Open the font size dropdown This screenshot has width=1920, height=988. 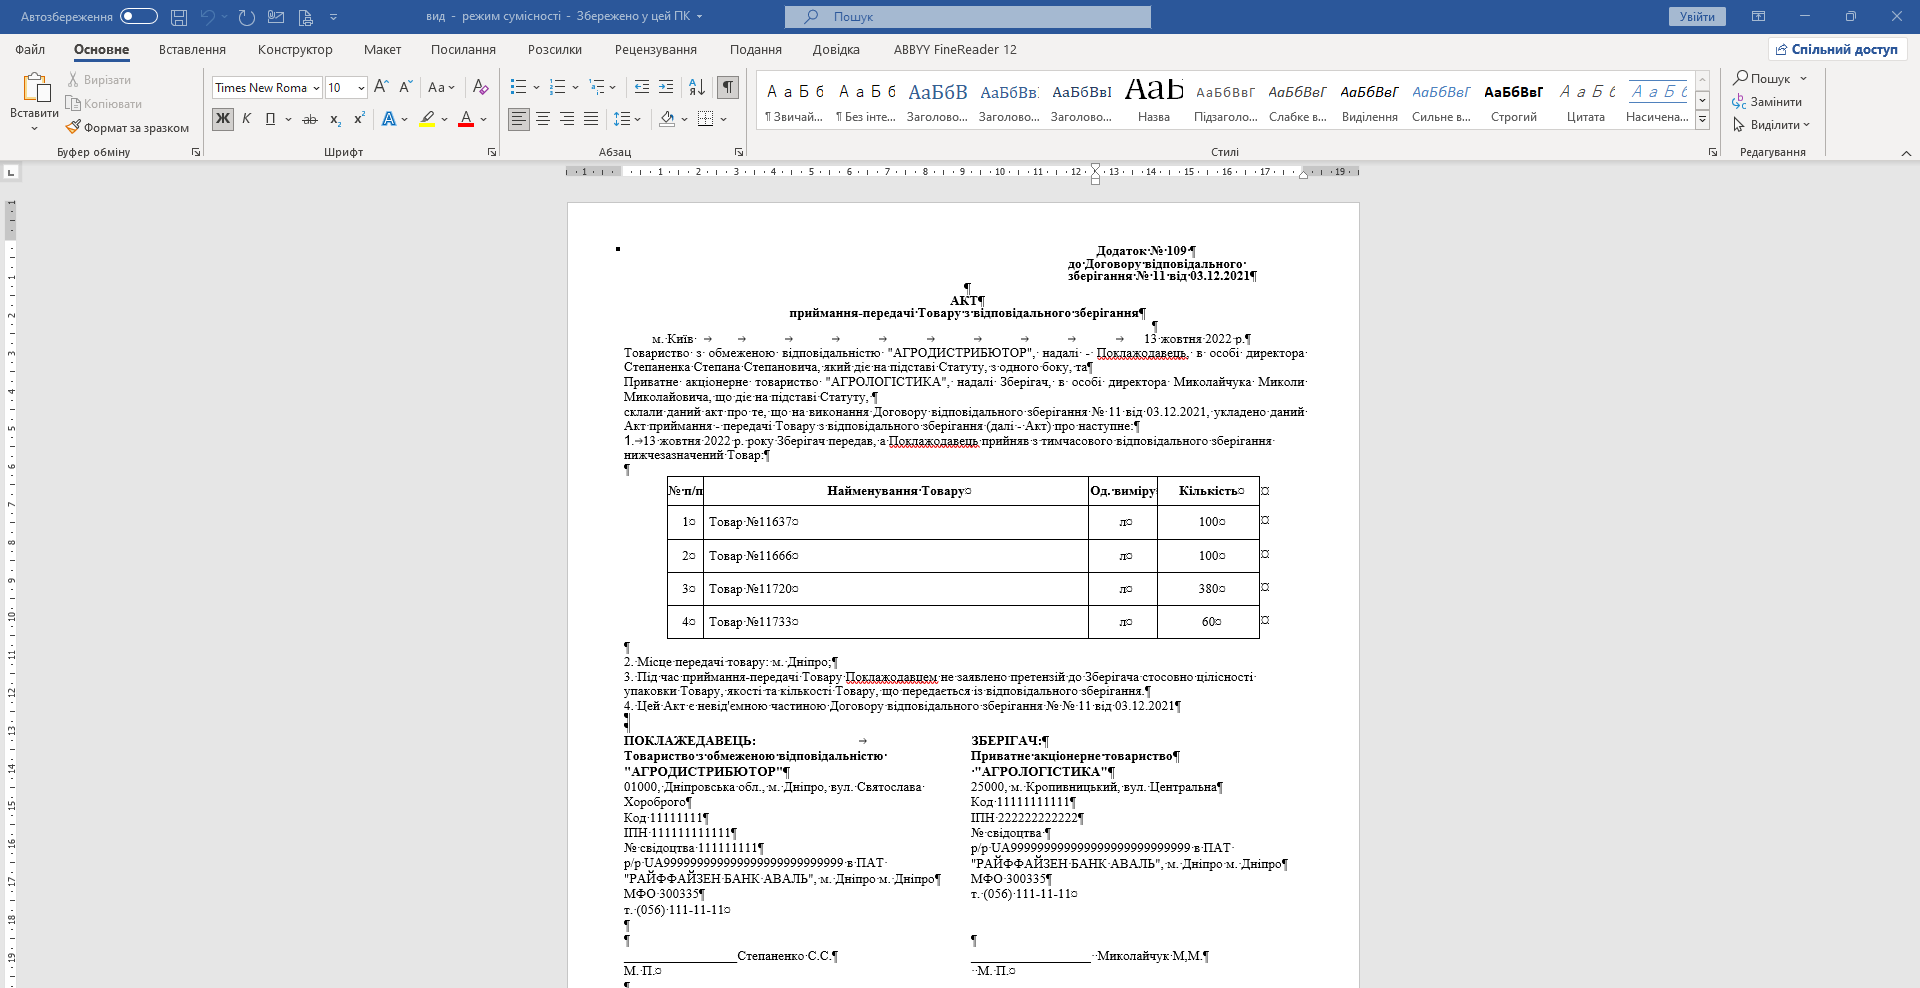click(x=361, y=88)
